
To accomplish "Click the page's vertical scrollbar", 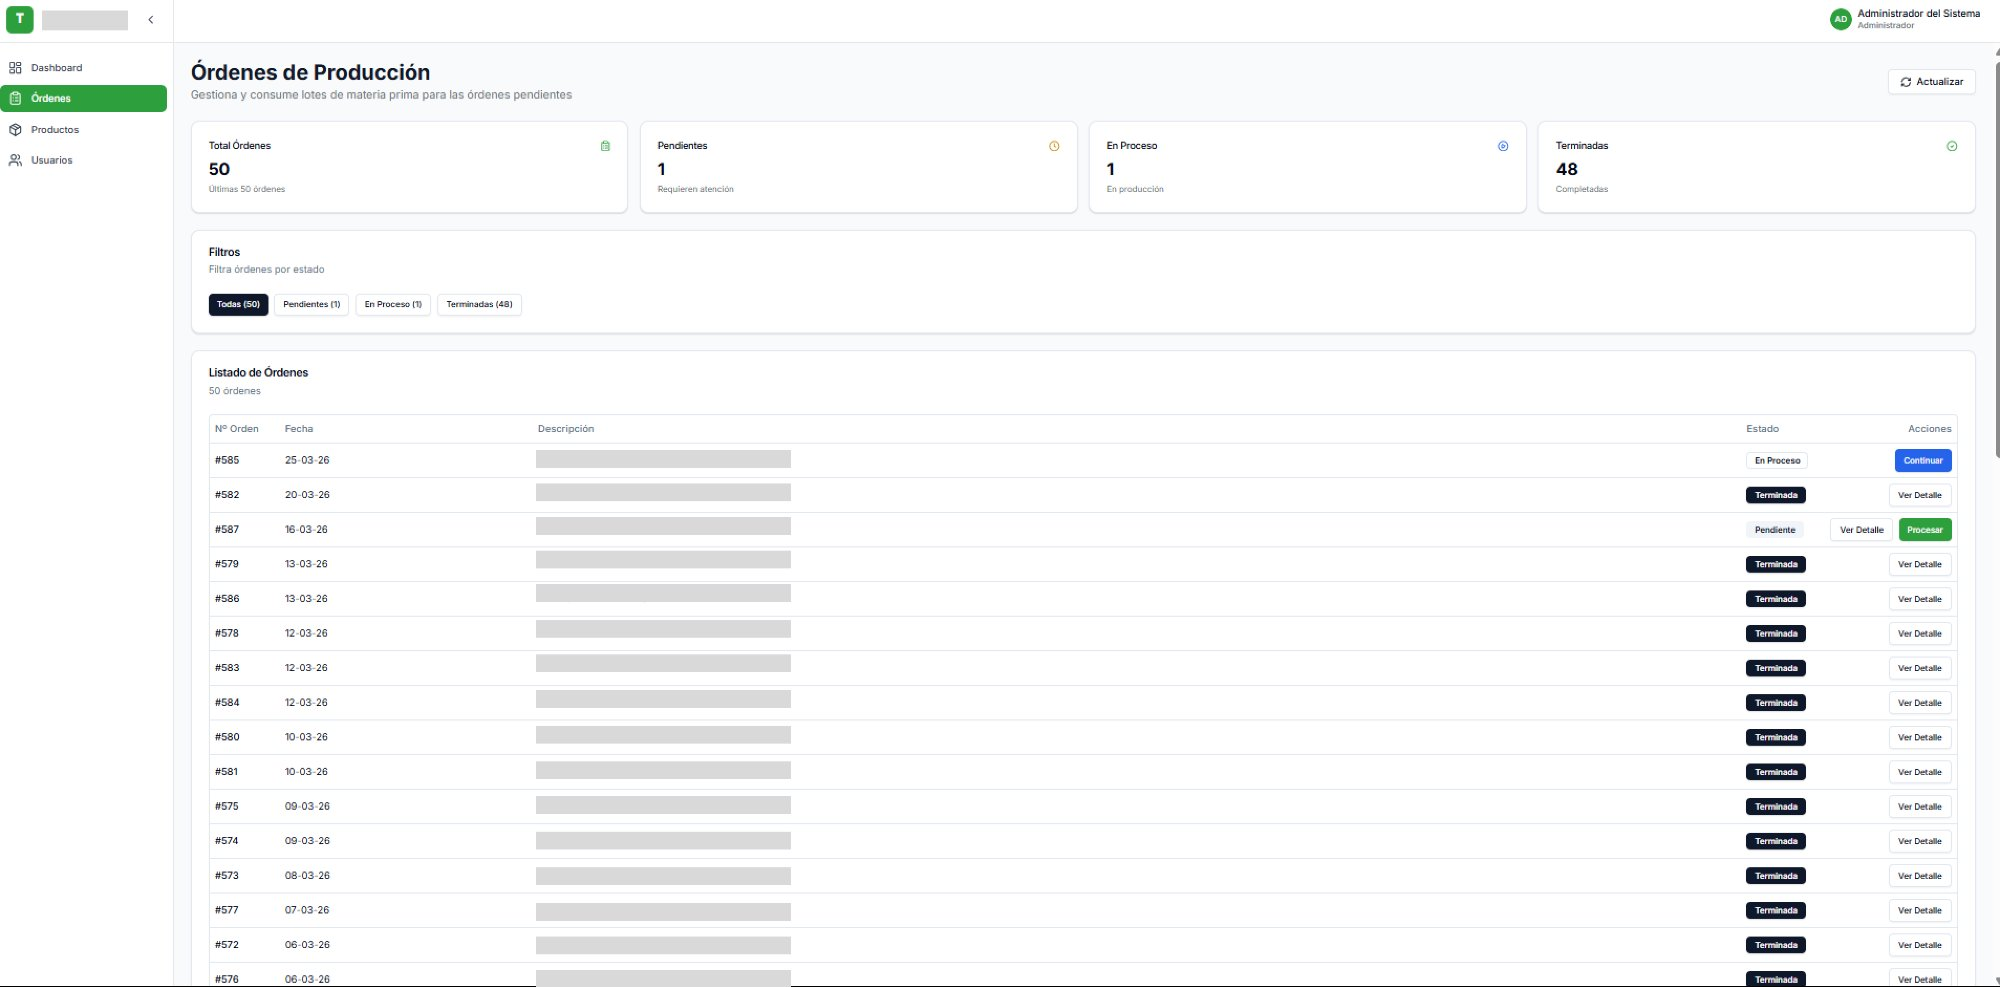I will [x=1996, y=250].
